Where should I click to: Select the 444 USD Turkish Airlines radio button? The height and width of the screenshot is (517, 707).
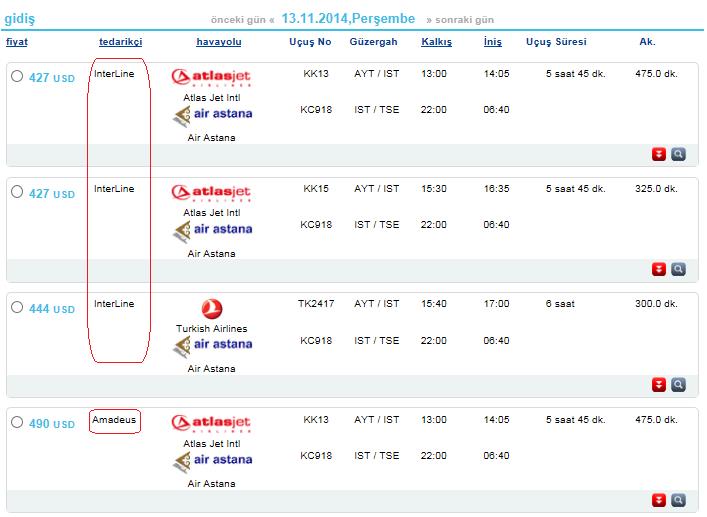pyautogui.click(x=17, y=307)
